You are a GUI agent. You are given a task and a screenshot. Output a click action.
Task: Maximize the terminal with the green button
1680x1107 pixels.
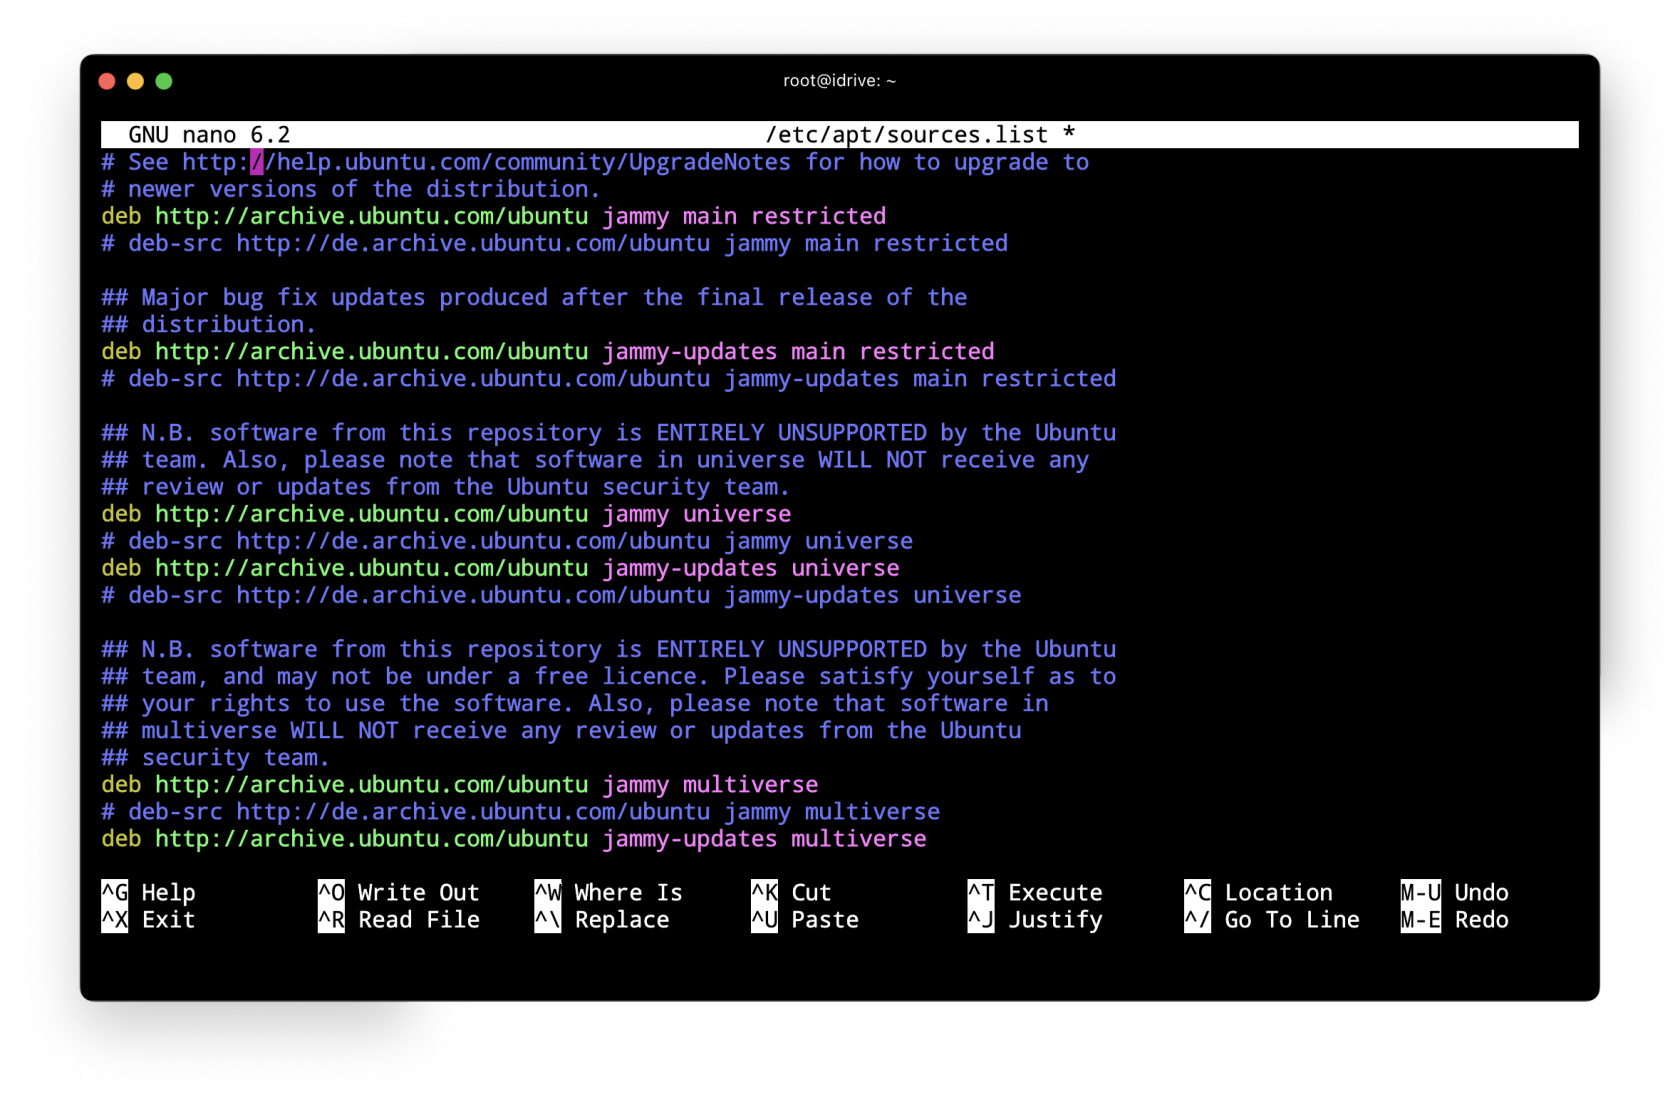[x=164, y=81]
